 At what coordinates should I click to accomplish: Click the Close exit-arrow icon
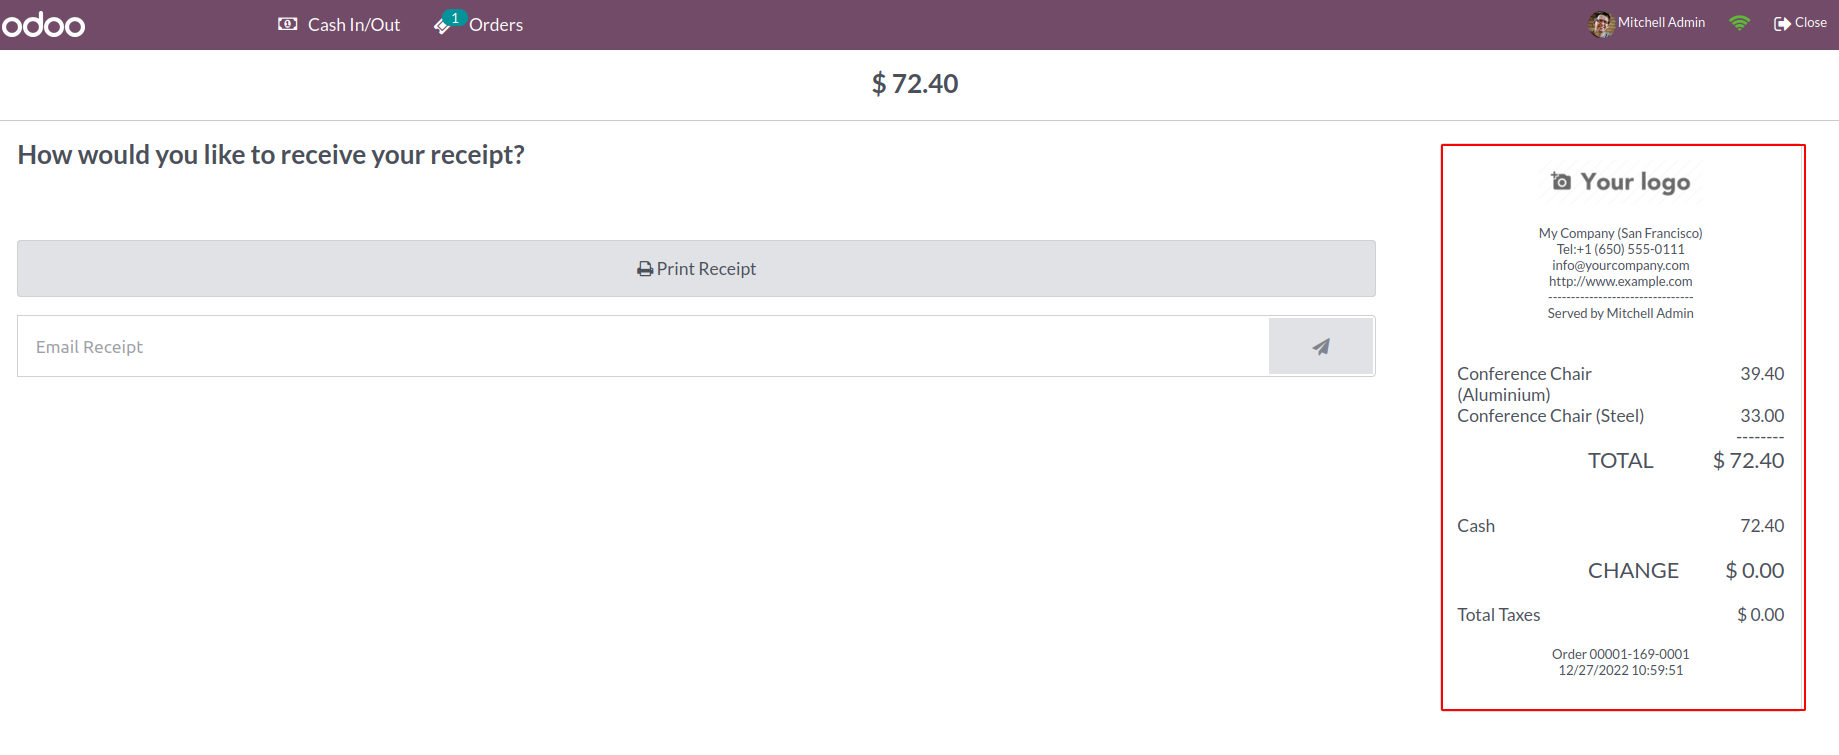point(1782,23)
